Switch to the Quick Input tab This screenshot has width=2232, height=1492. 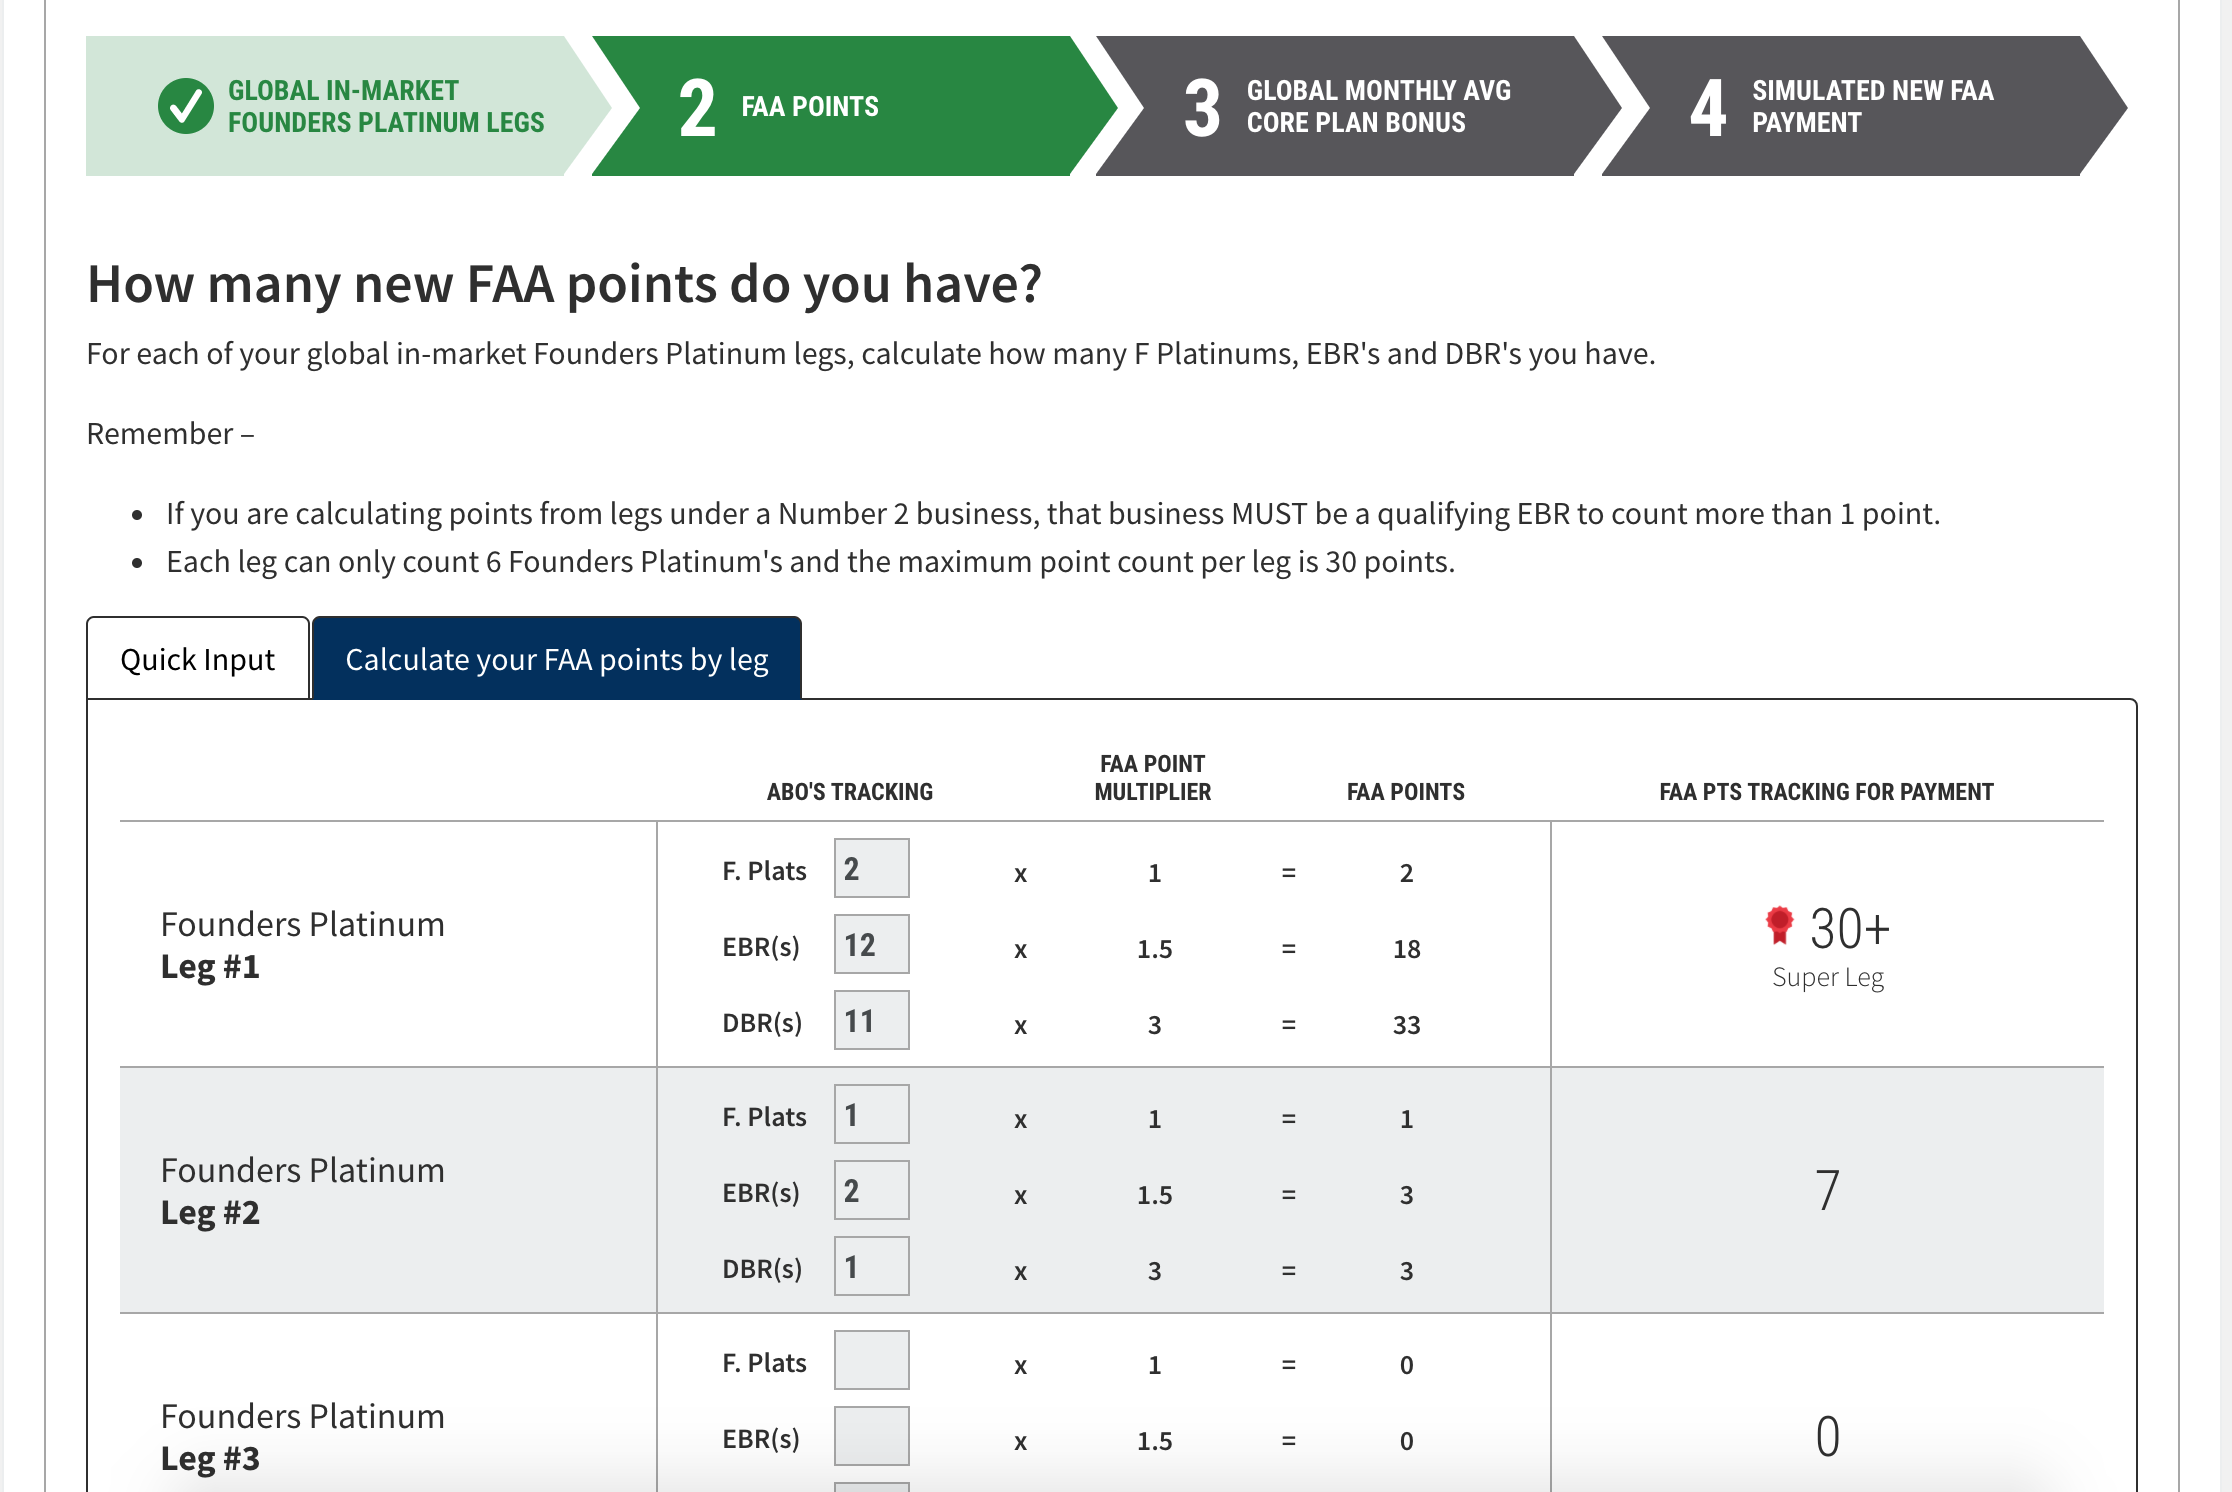198,659
